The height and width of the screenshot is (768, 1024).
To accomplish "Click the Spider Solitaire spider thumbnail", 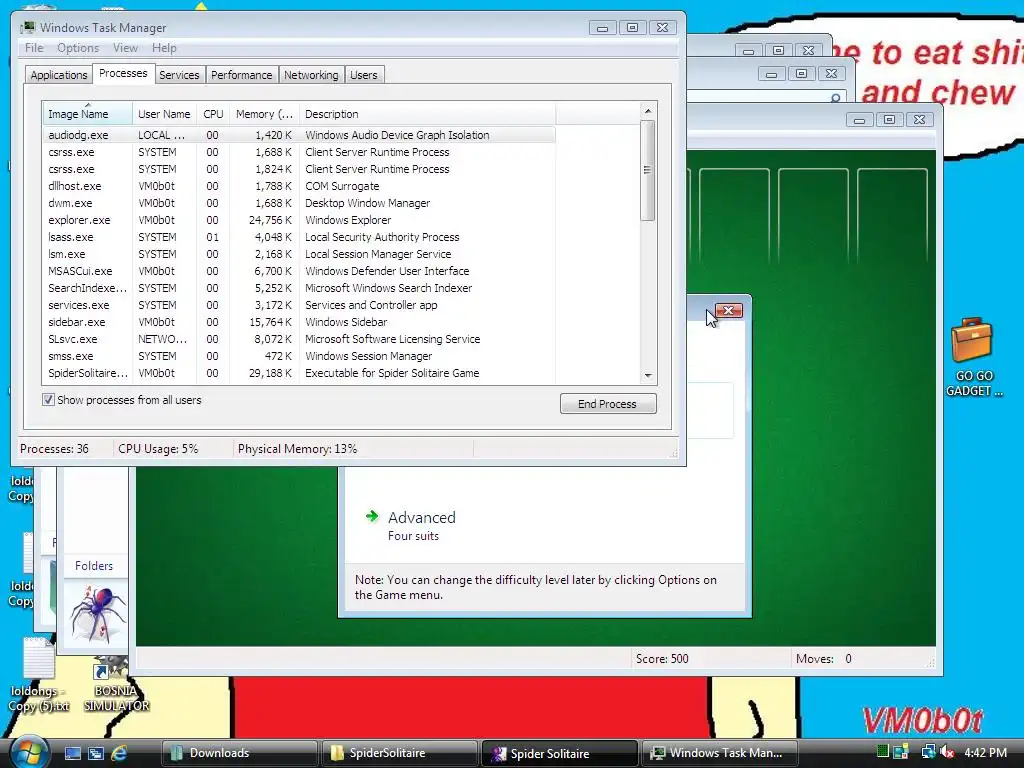I will click(x=96, y=613).
